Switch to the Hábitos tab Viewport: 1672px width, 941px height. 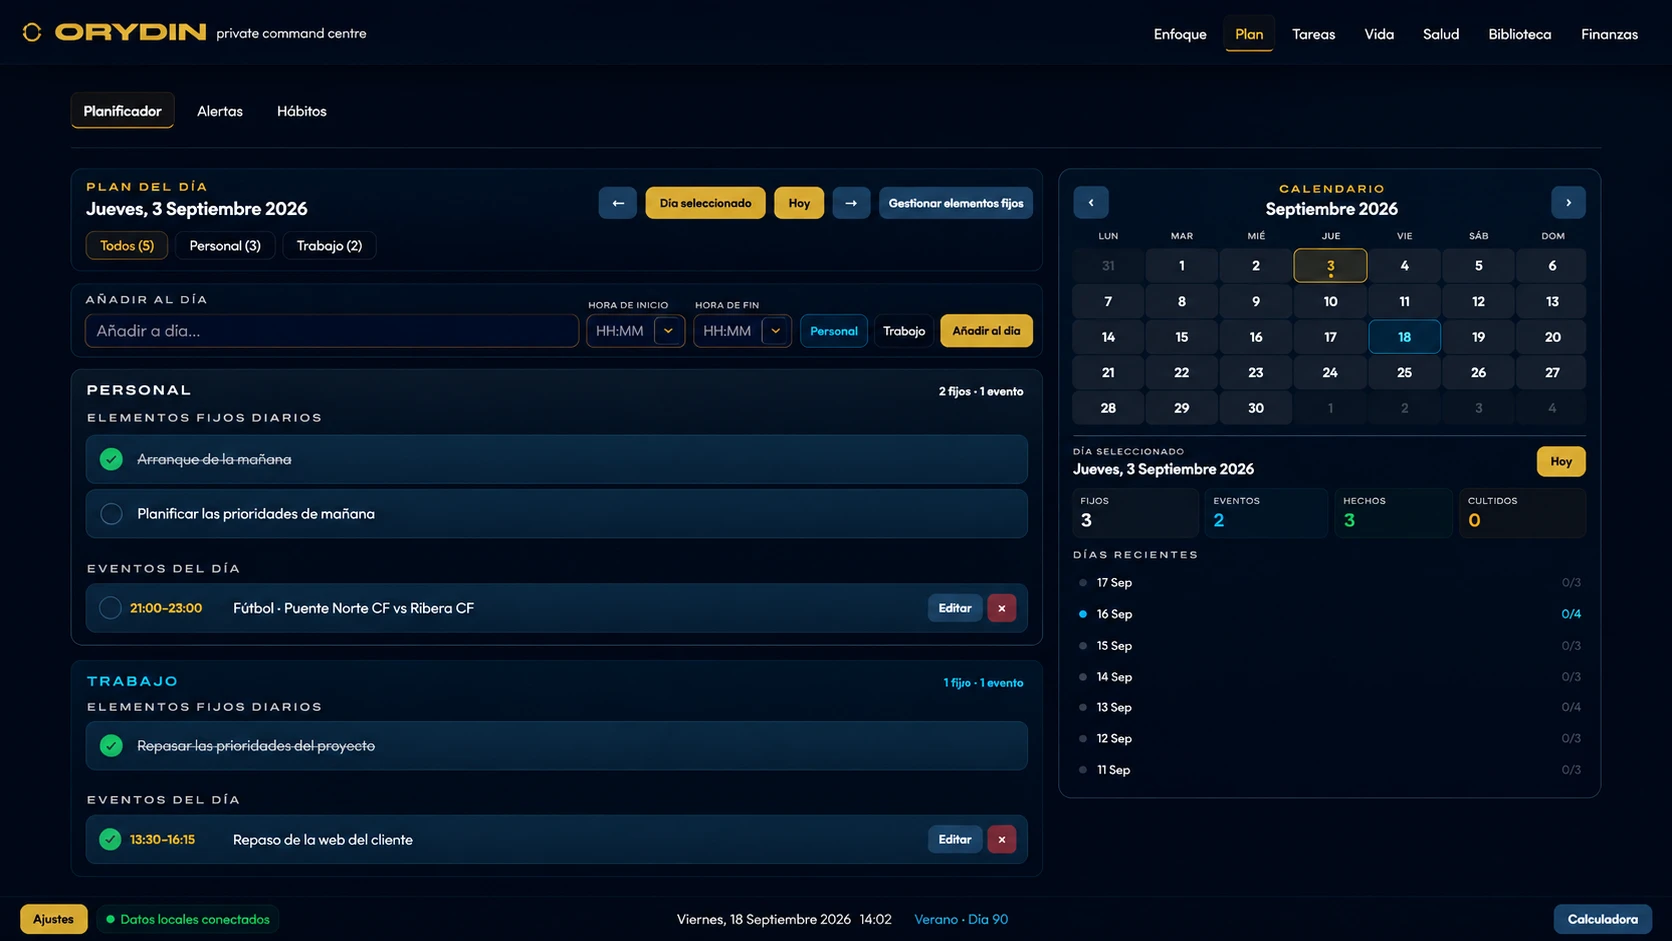302,111
